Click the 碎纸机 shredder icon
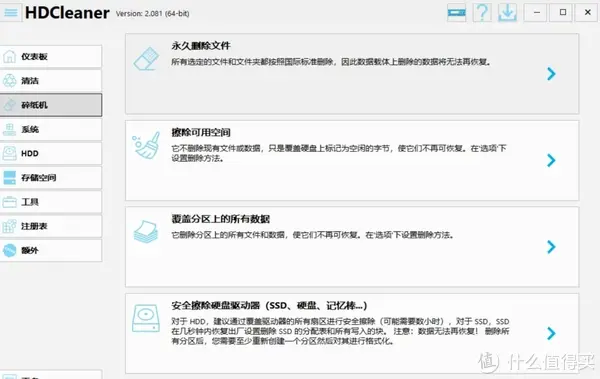 [x=10, y=105]
